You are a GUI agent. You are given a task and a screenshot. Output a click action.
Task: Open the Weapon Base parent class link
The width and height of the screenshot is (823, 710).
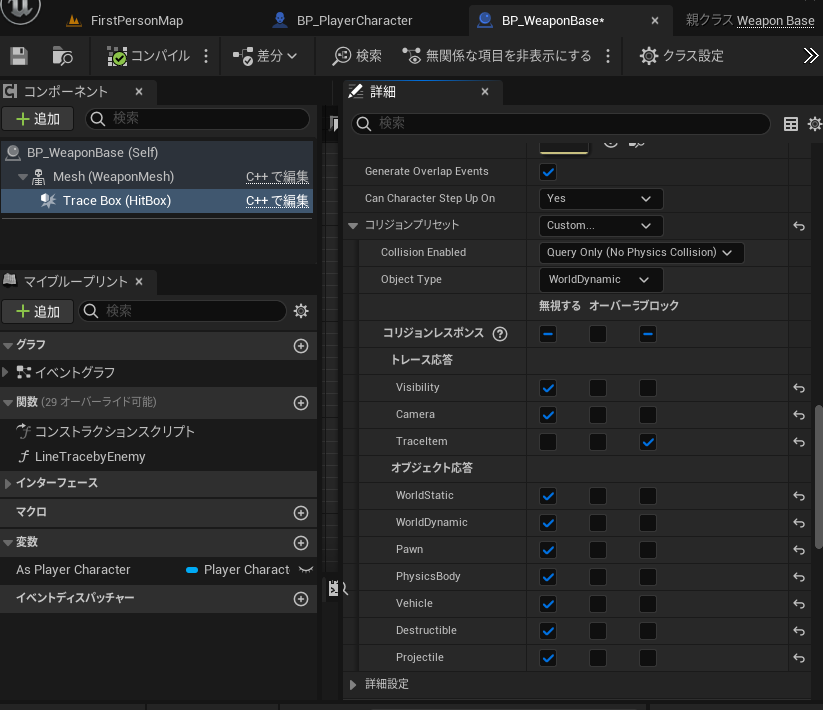(x=775, y=20)
